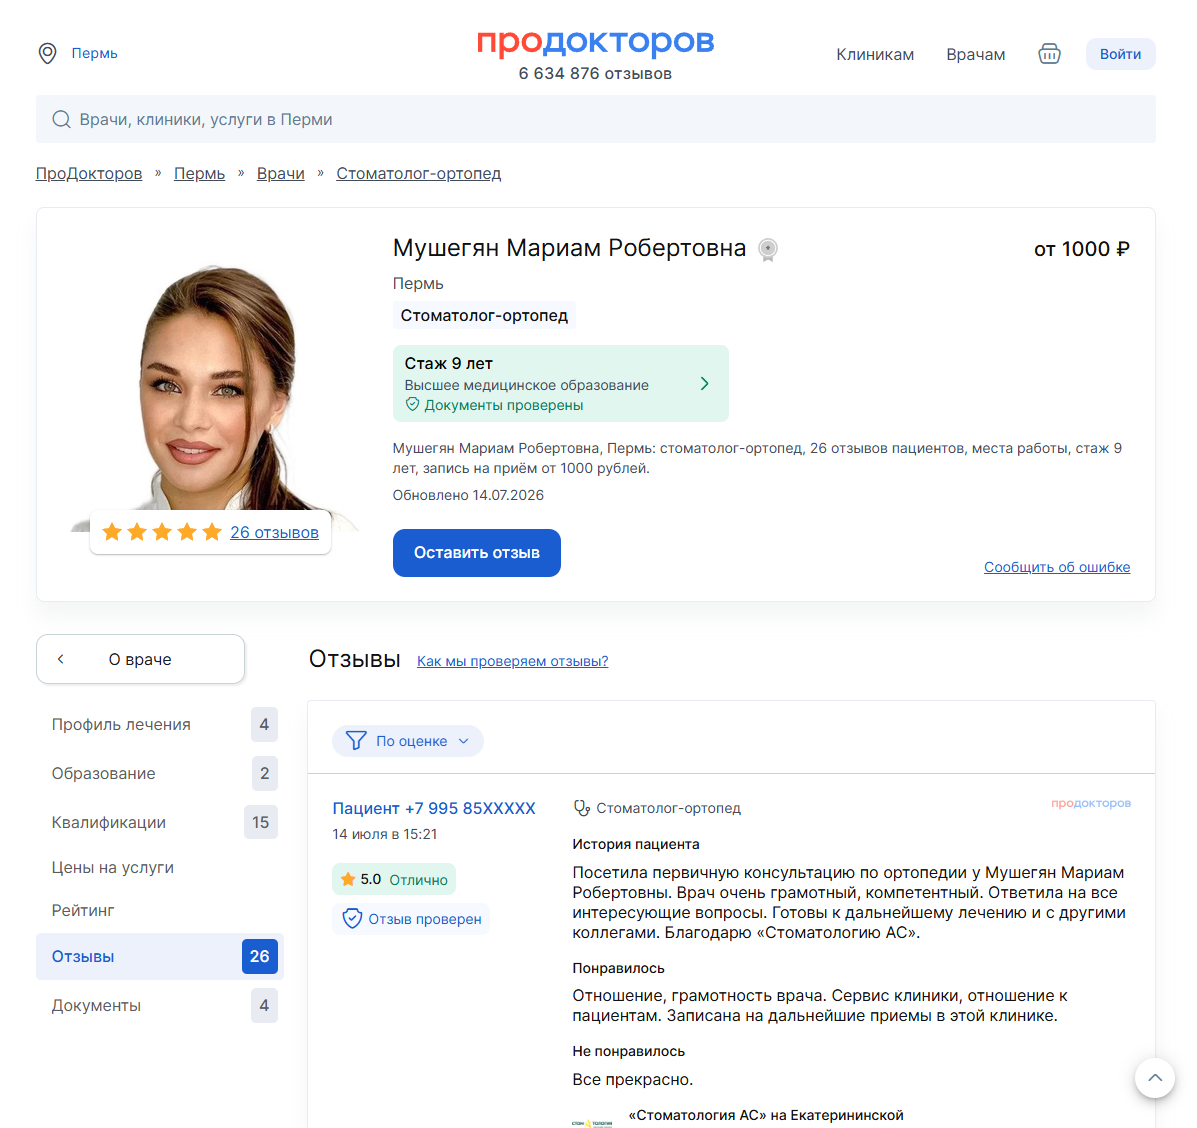Click Сообщить об ошибке link

(x=1057, y=567)
